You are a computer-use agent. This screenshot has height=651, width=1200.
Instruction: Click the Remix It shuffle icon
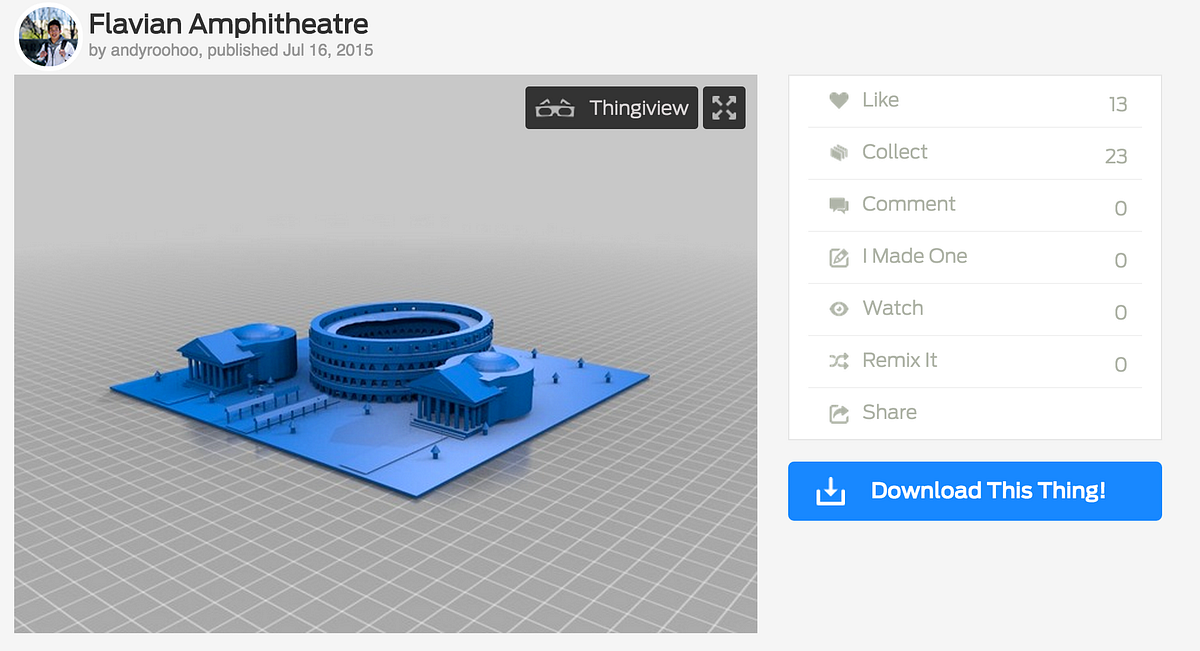tap(839, 361)
